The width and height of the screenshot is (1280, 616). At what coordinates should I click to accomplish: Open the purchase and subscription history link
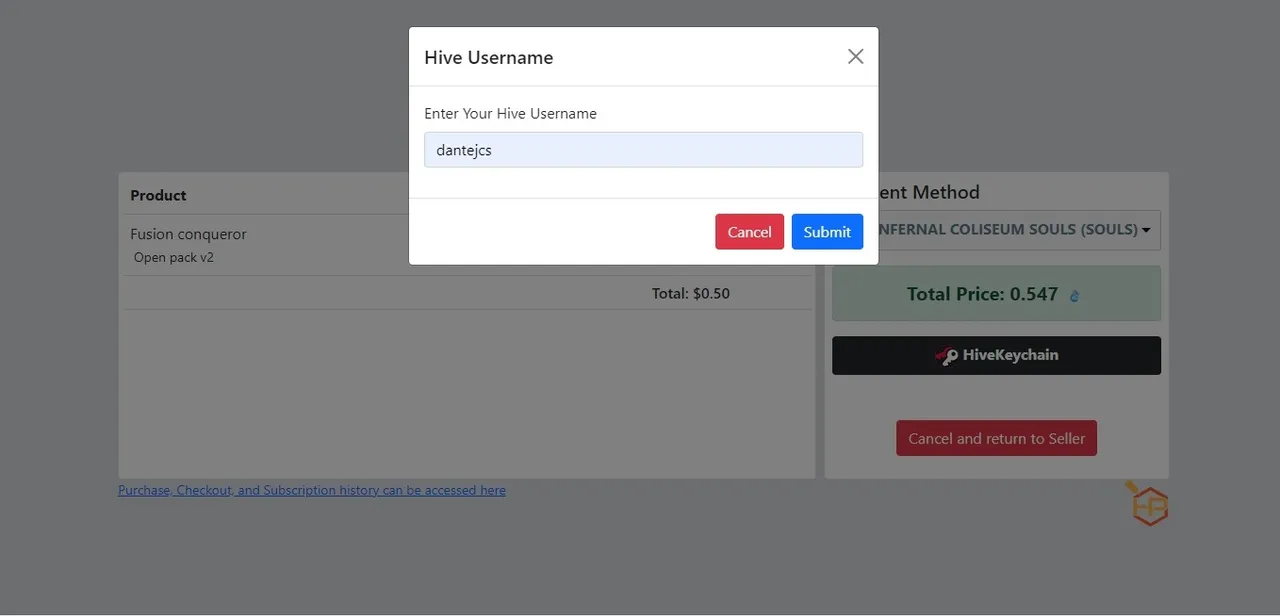click(x=312, y=490)
